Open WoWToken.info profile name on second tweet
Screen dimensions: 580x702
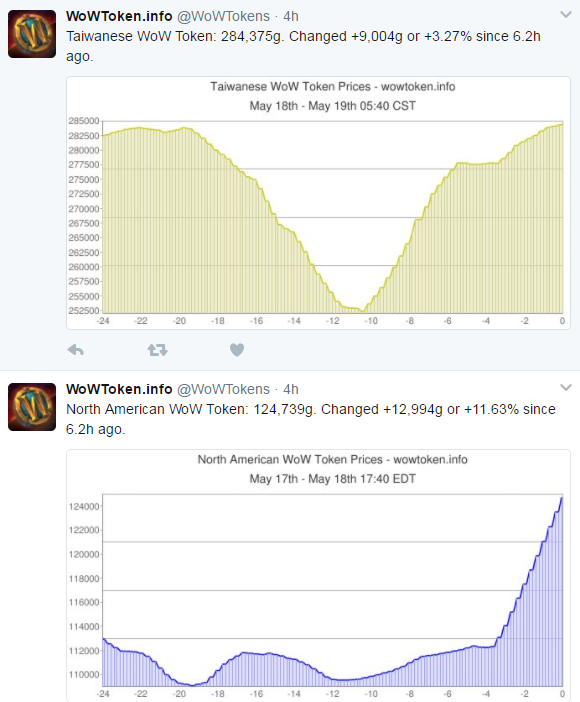[119, 389]
